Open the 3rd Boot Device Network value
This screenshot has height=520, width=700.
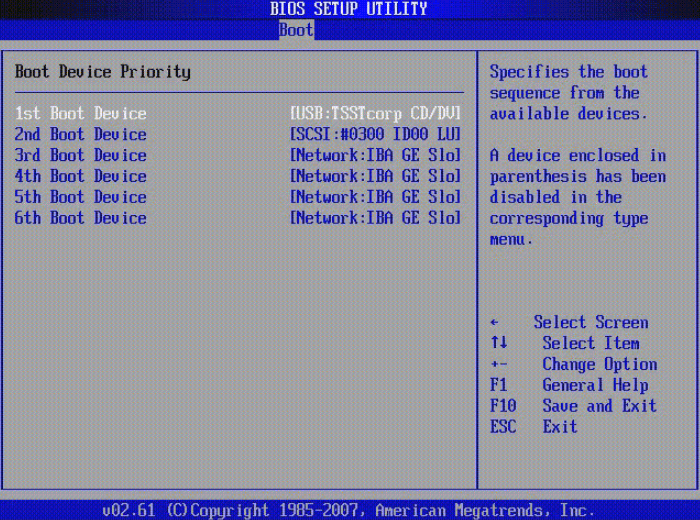375,156
